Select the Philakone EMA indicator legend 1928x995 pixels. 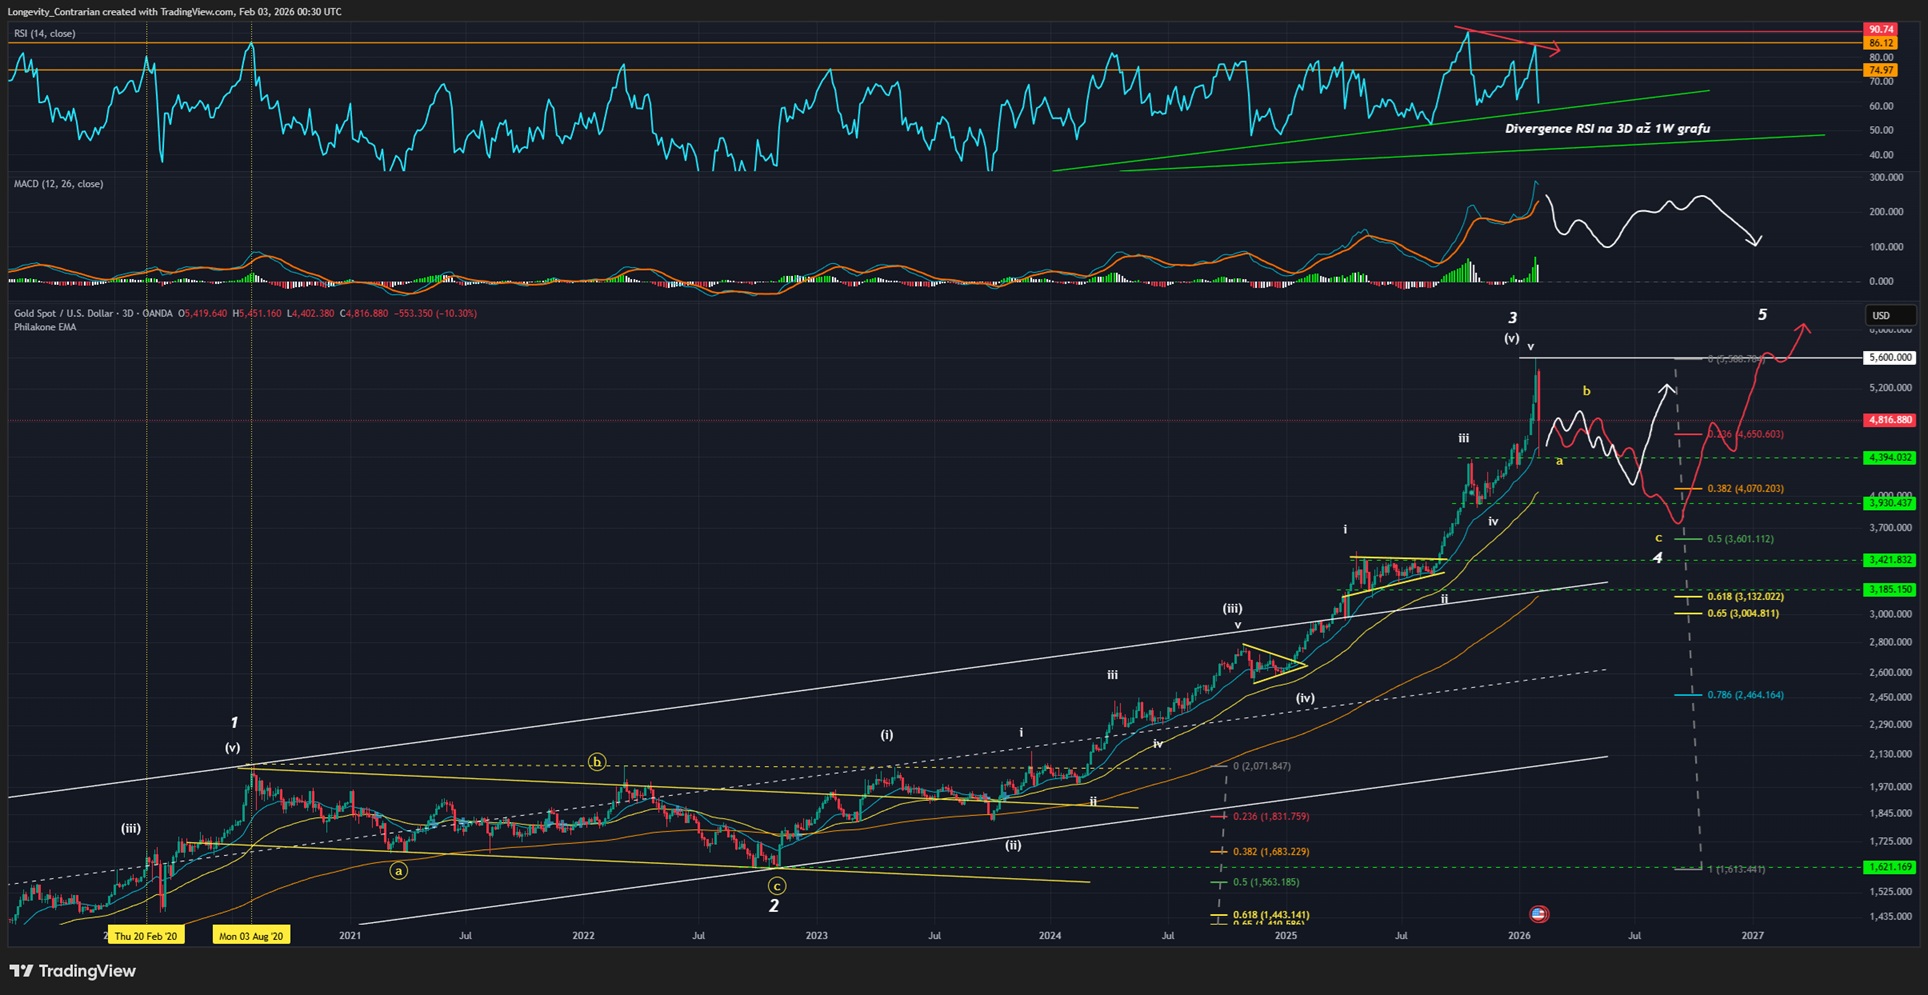45,327
